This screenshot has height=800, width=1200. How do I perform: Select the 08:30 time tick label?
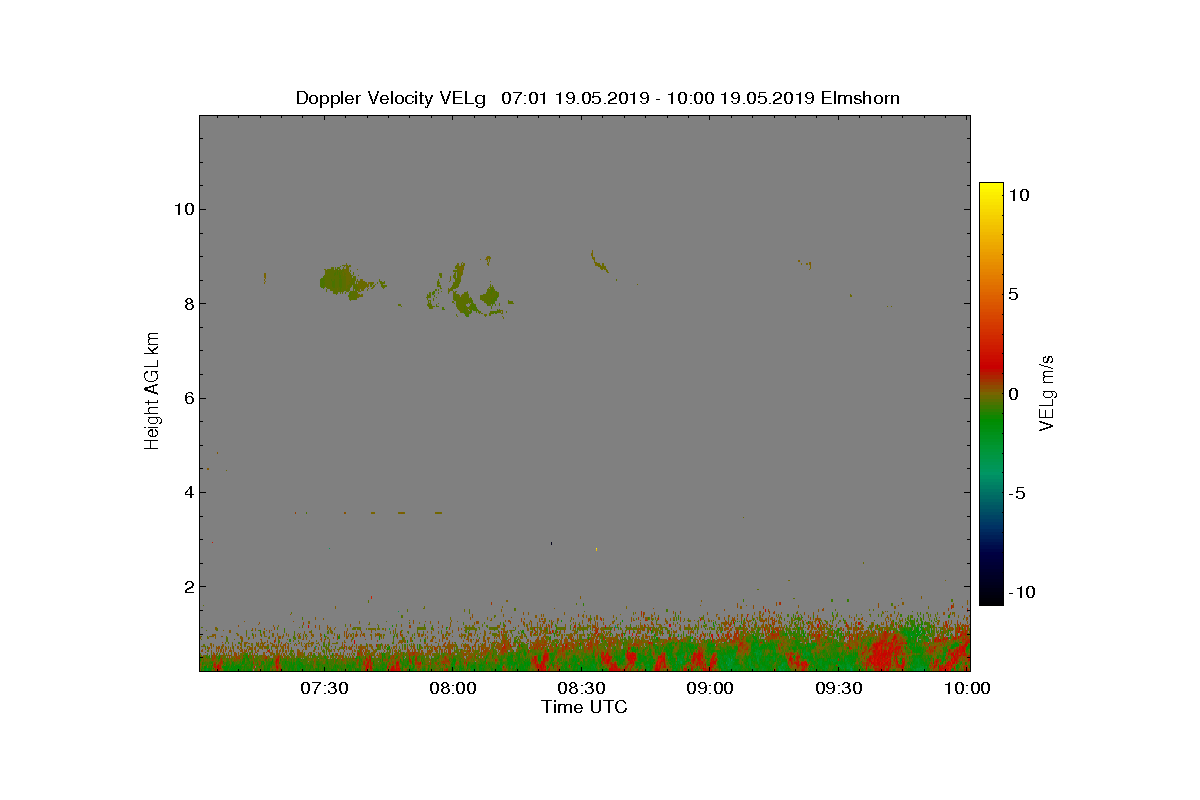(582, 688)
